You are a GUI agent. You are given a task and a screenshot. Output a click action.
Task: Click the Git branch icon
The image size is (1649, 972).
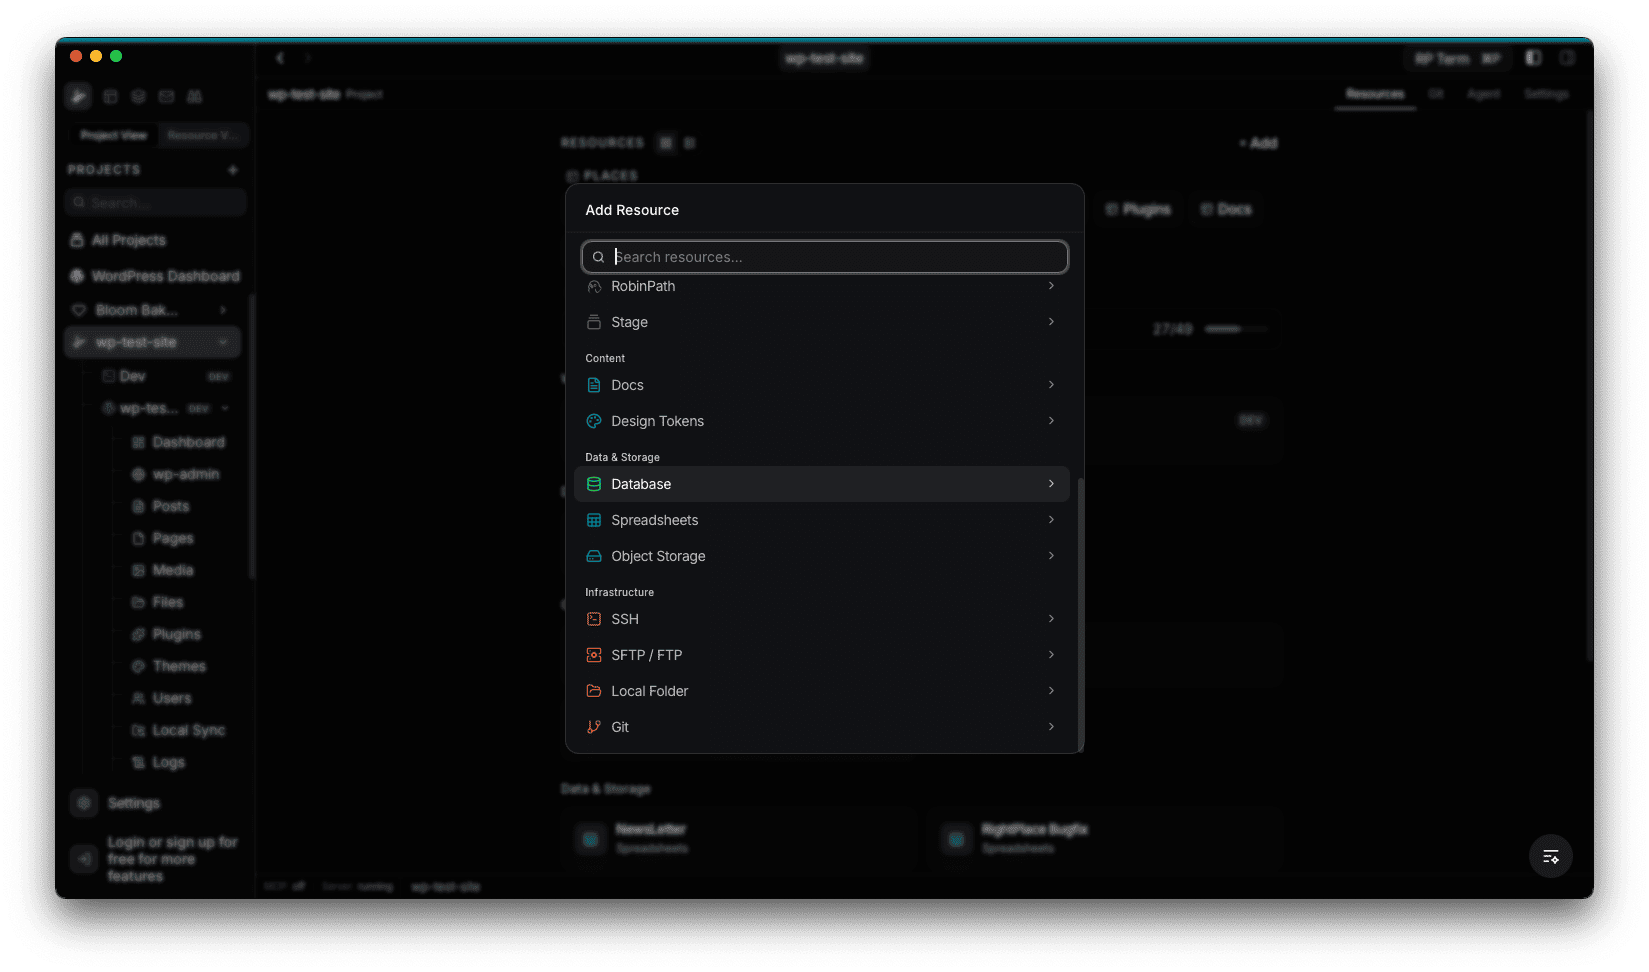[594, 727]
